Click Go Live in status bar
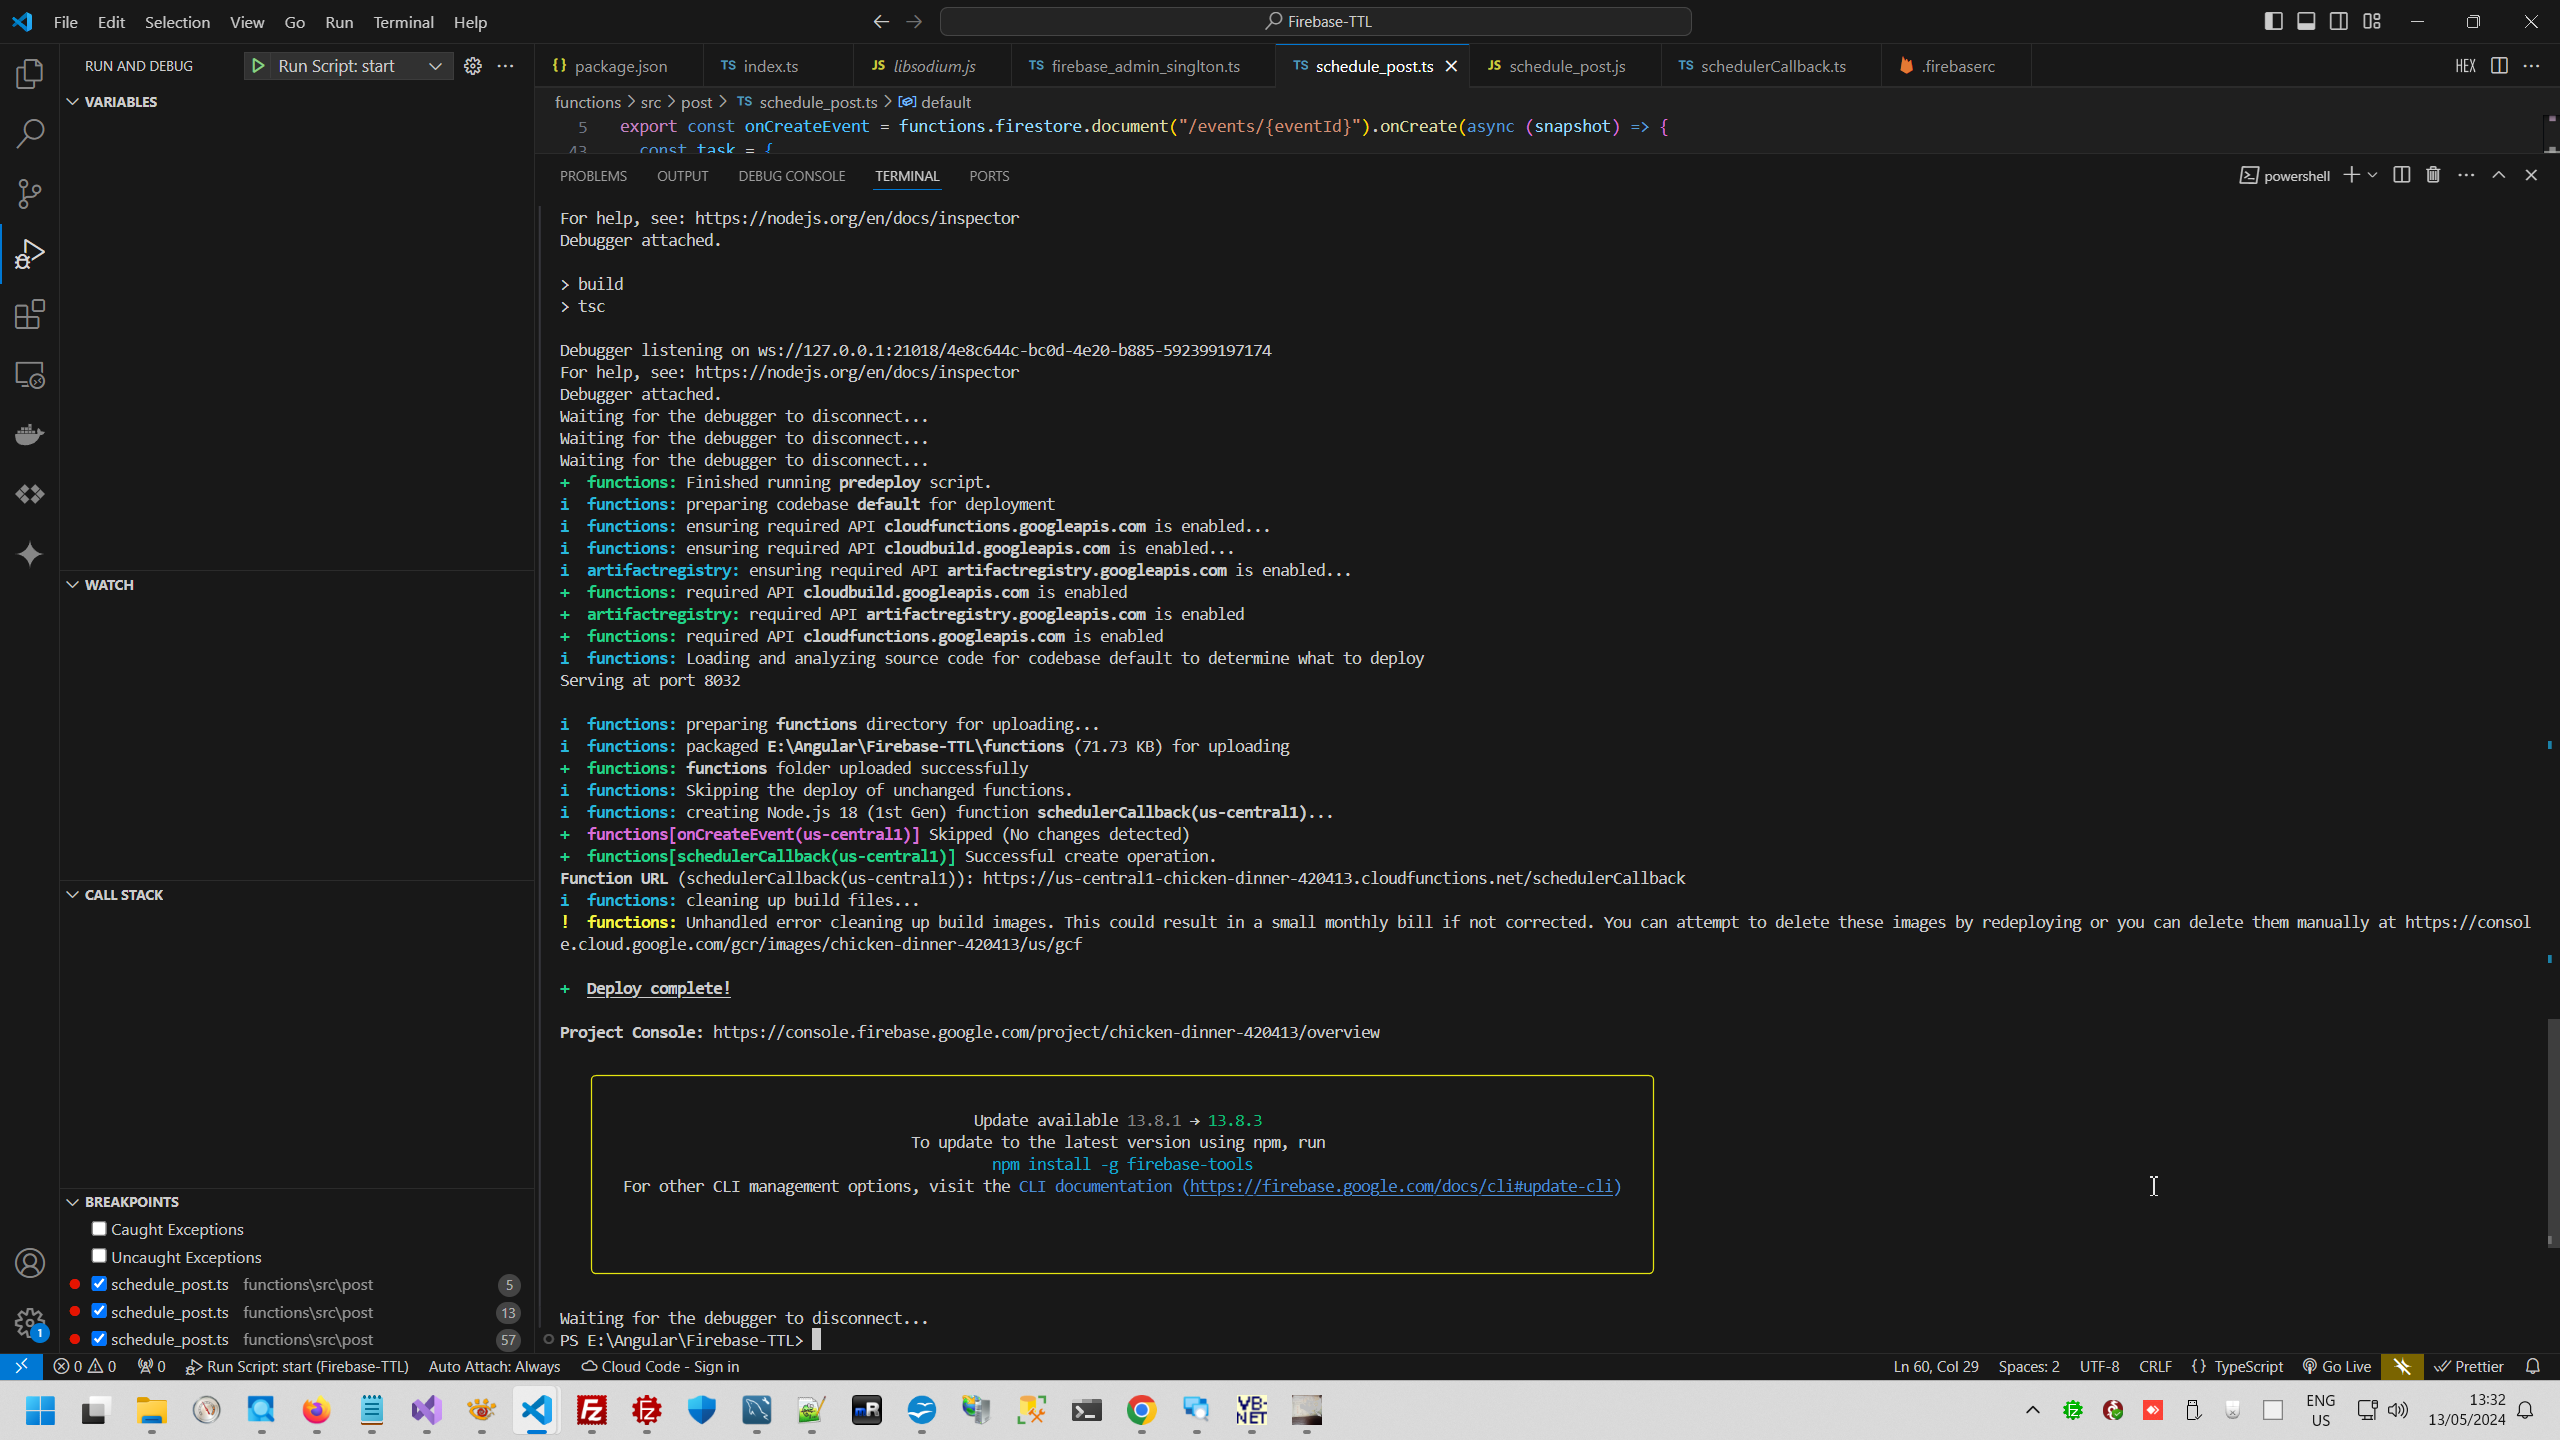This screenshot has width=2560, height=1440. tap(2337, 1366)
